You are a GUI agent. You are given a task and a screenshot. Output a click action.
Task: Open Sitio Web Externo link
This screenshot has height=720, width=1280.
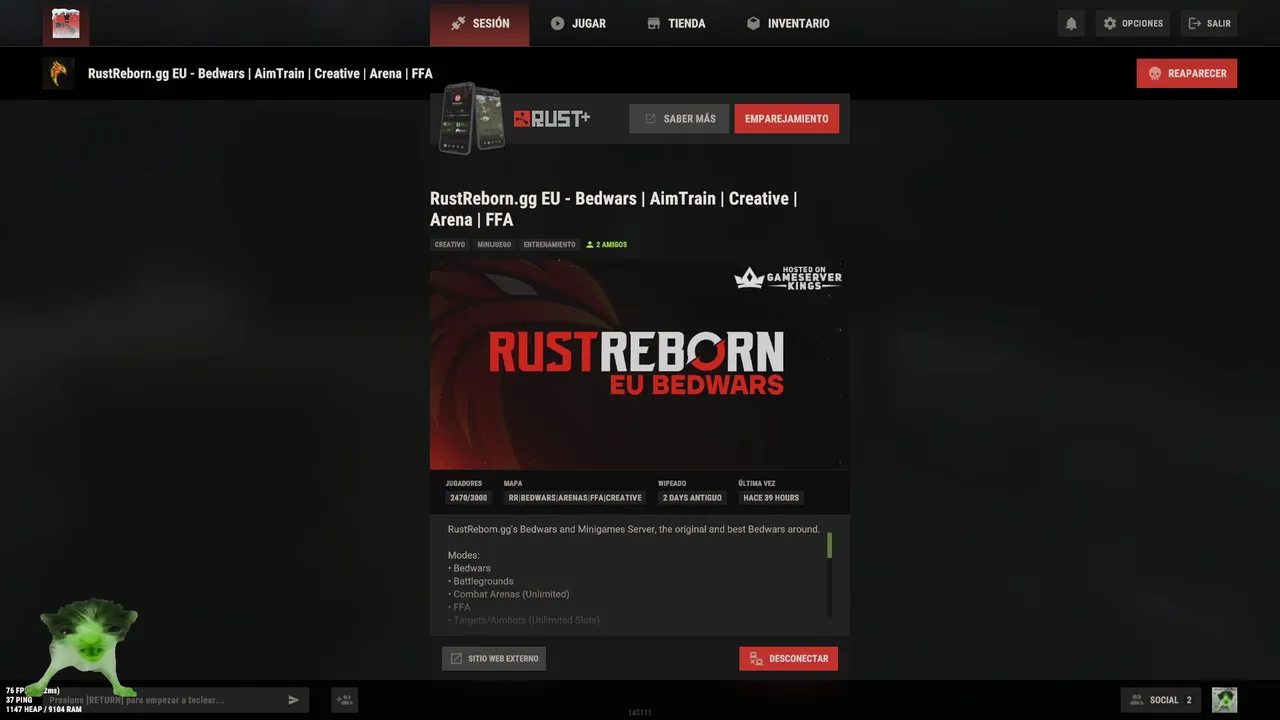(x=494, y=659)
